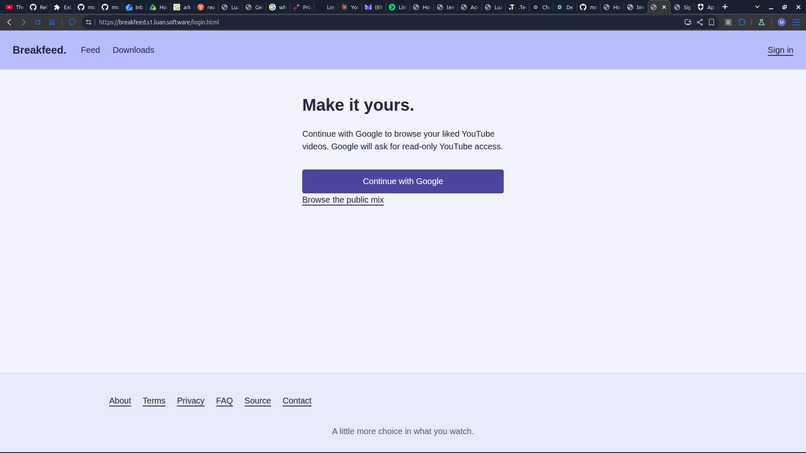This screenshot has width=806, height=453.
Task: Reload the page with the refresh icon
Action: click(x=38, y=22)
